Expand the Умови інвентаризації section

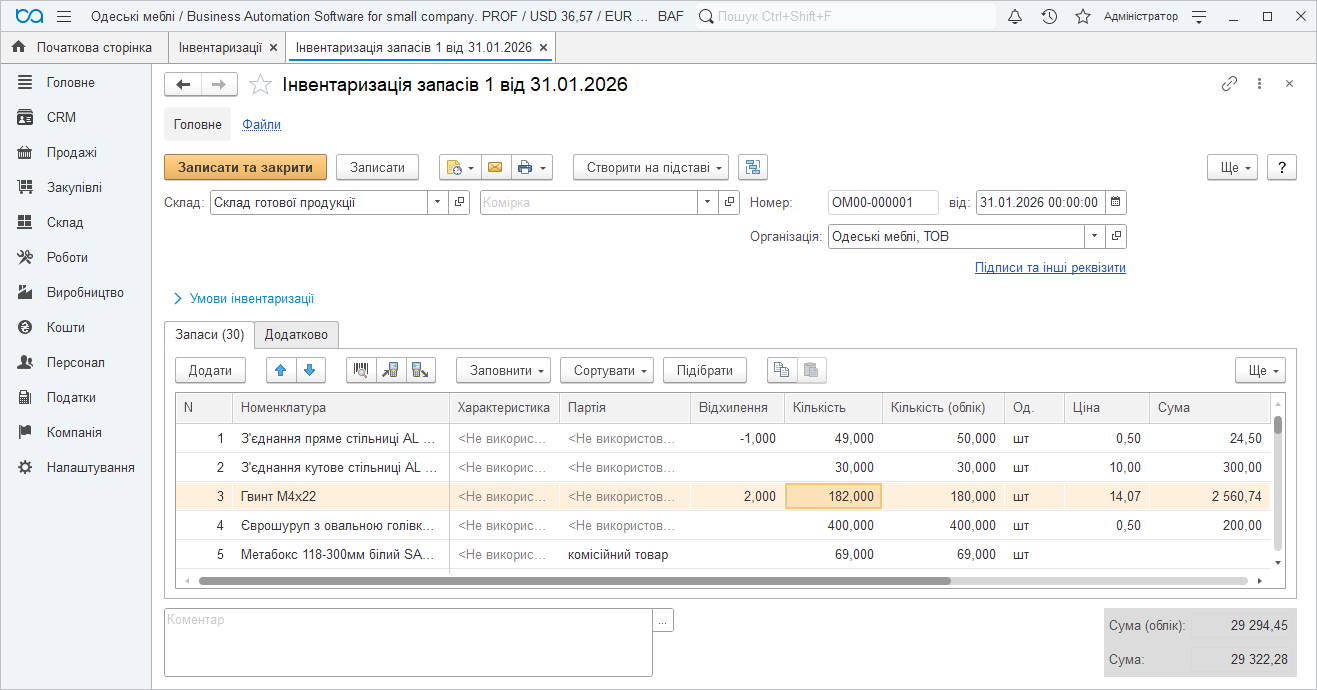244,299
